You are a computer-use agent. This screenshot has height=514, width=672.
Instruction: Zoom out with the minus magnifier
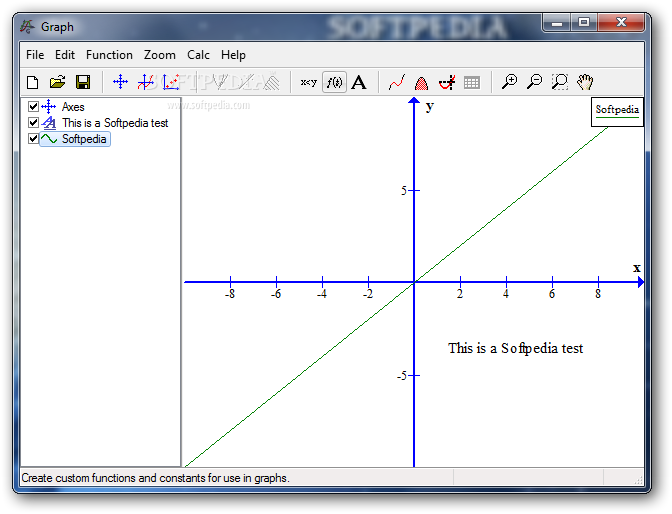pyautogui.click(x=534, y=81)
